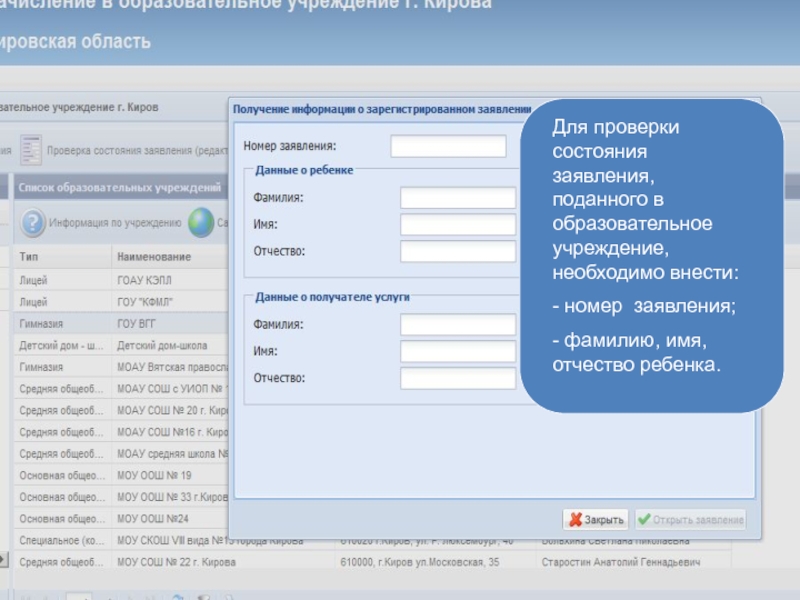The height and width of the screenshot is (600, 800).
Task: Click the child's Отчество text field
Action: pos(457,252)
